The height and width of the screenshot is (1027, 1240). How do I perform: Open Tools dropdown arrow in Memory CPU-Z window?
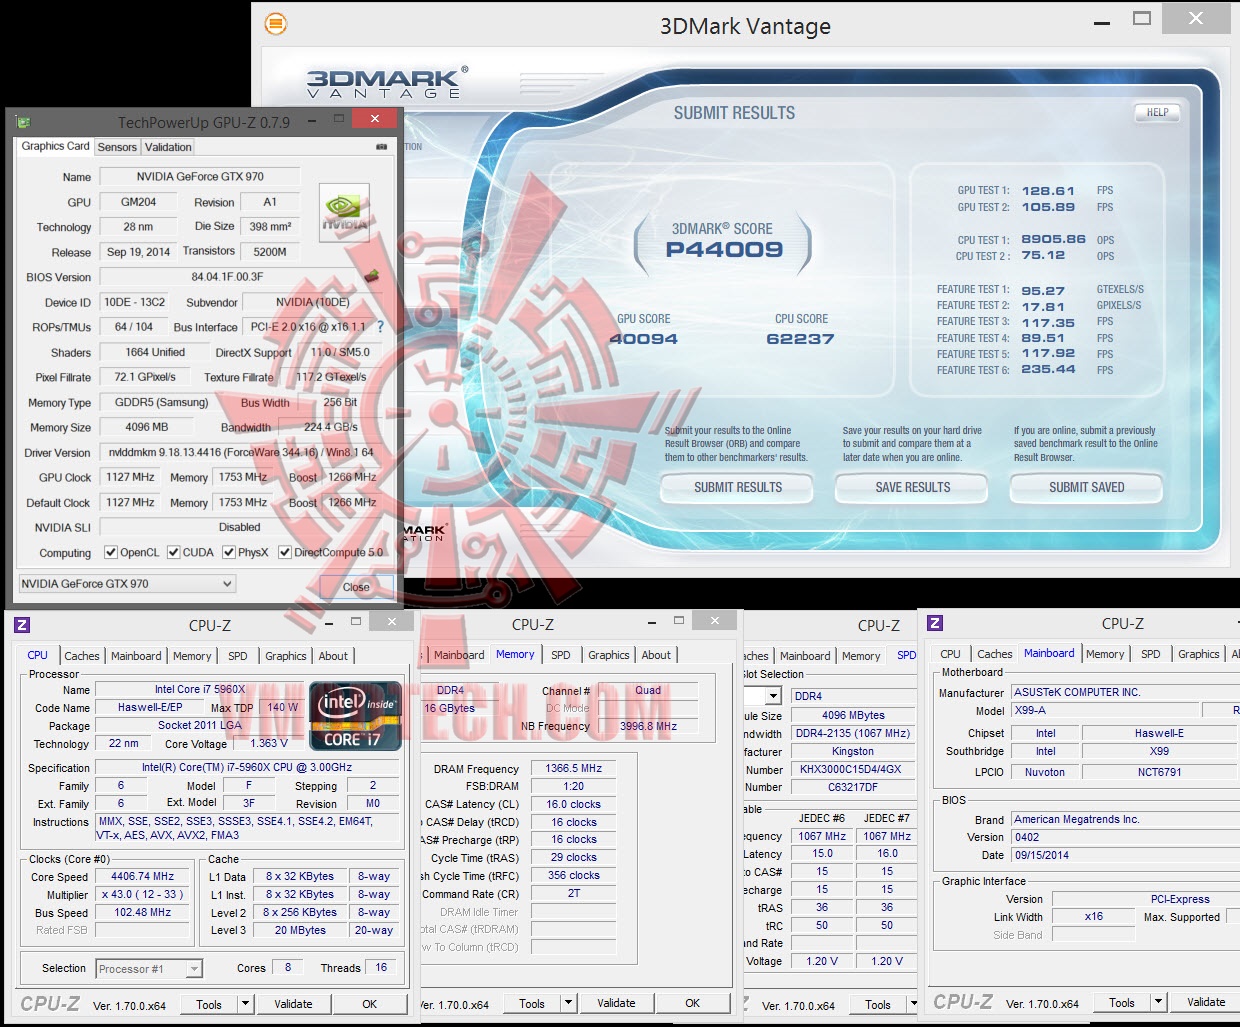click(568, 1003)
